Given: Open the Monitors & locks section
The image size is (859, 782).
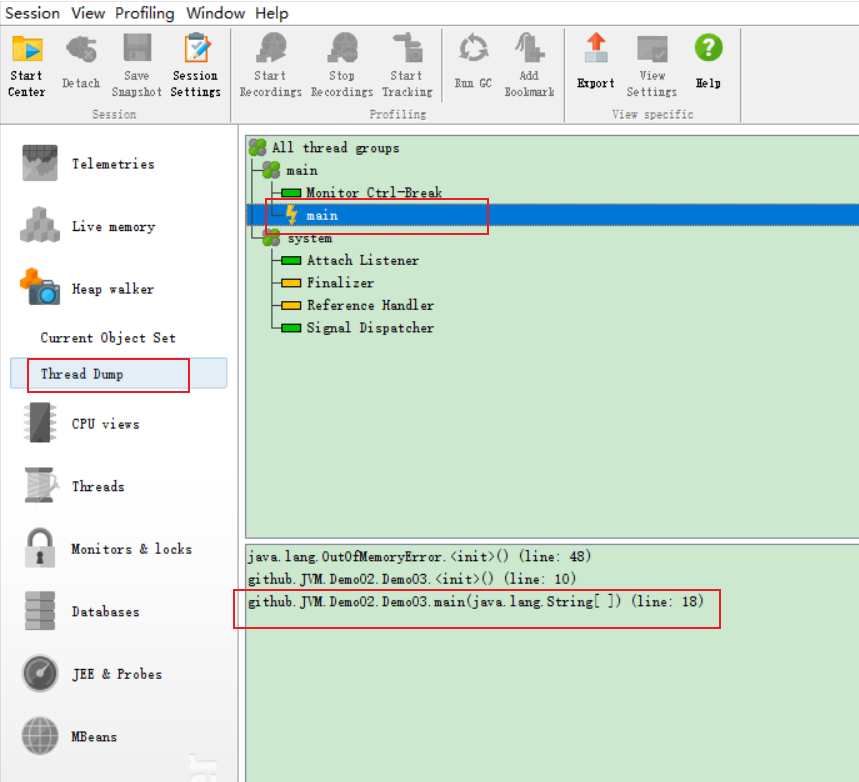Looking at the screenshot, I should [131, 549].
